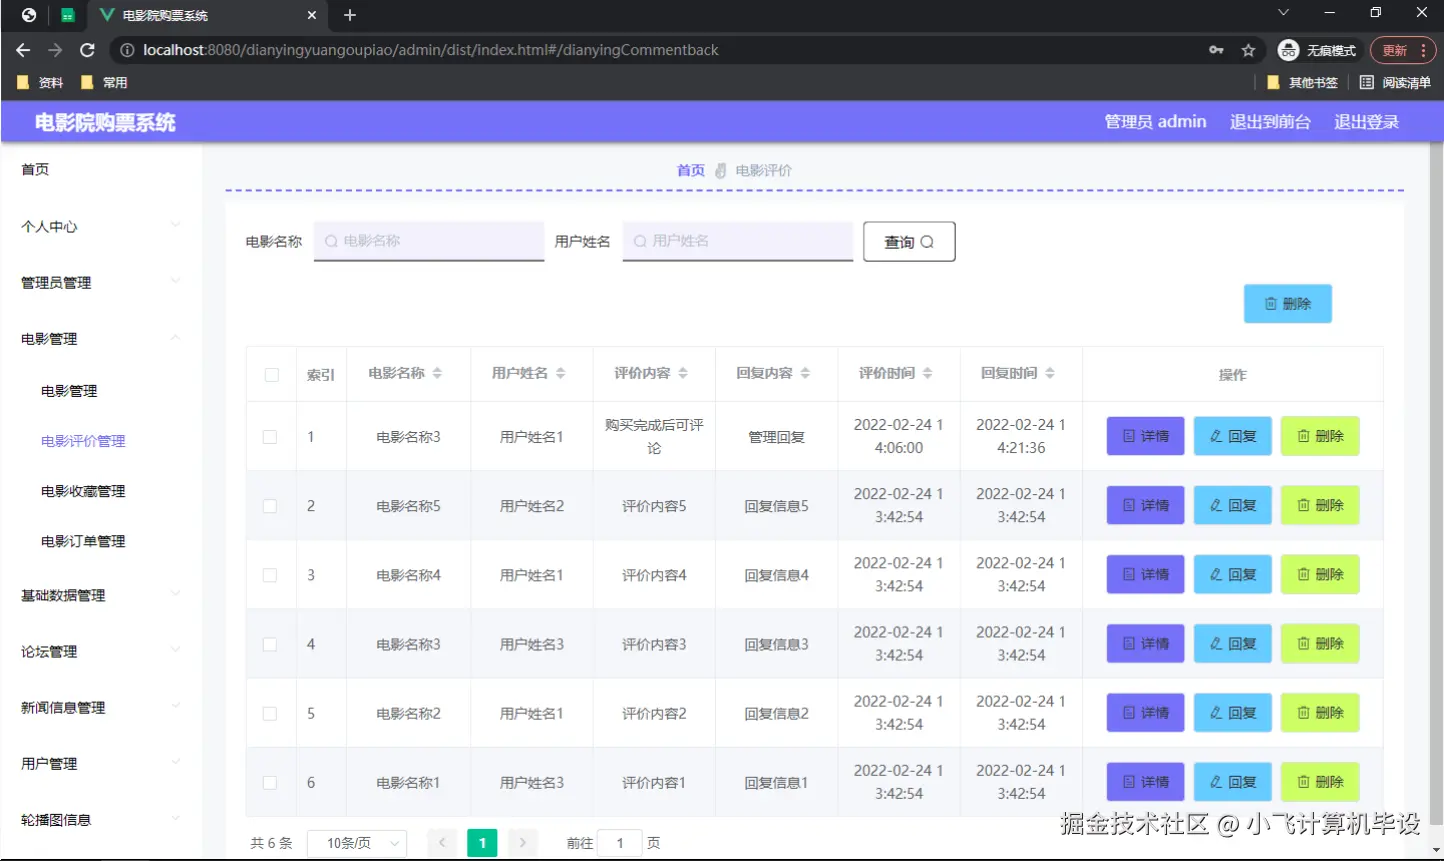This screenshot has height=861, width=1444.
Task: Click 回复 for row 2 电影名称5
Action: point(1233,505)
